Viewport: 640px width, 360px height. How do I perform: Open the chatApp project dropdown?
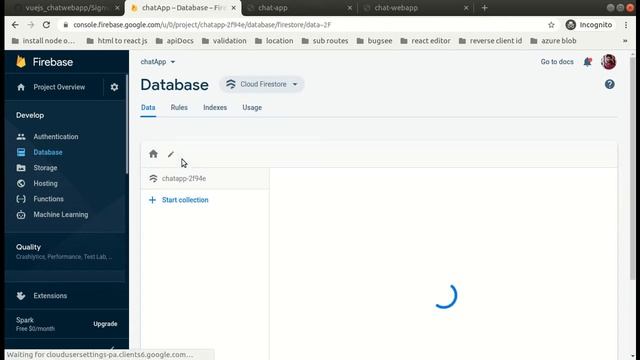(x=158, y=62)
